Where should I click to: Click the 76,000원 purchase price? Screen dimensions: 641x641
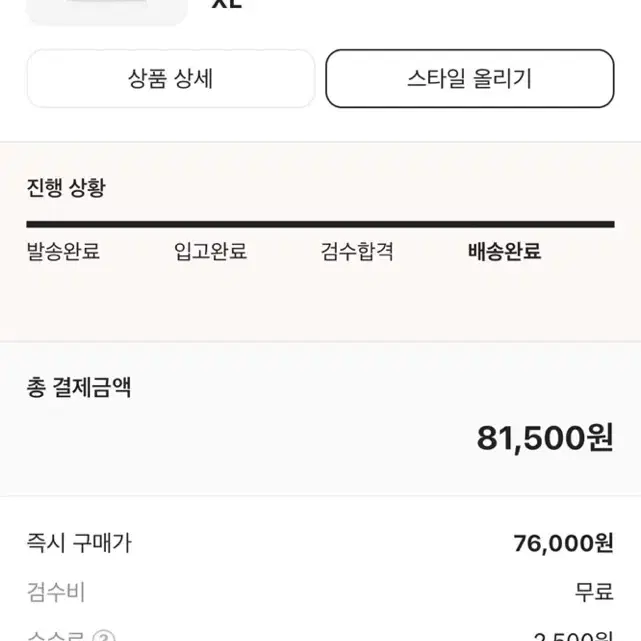563,543
